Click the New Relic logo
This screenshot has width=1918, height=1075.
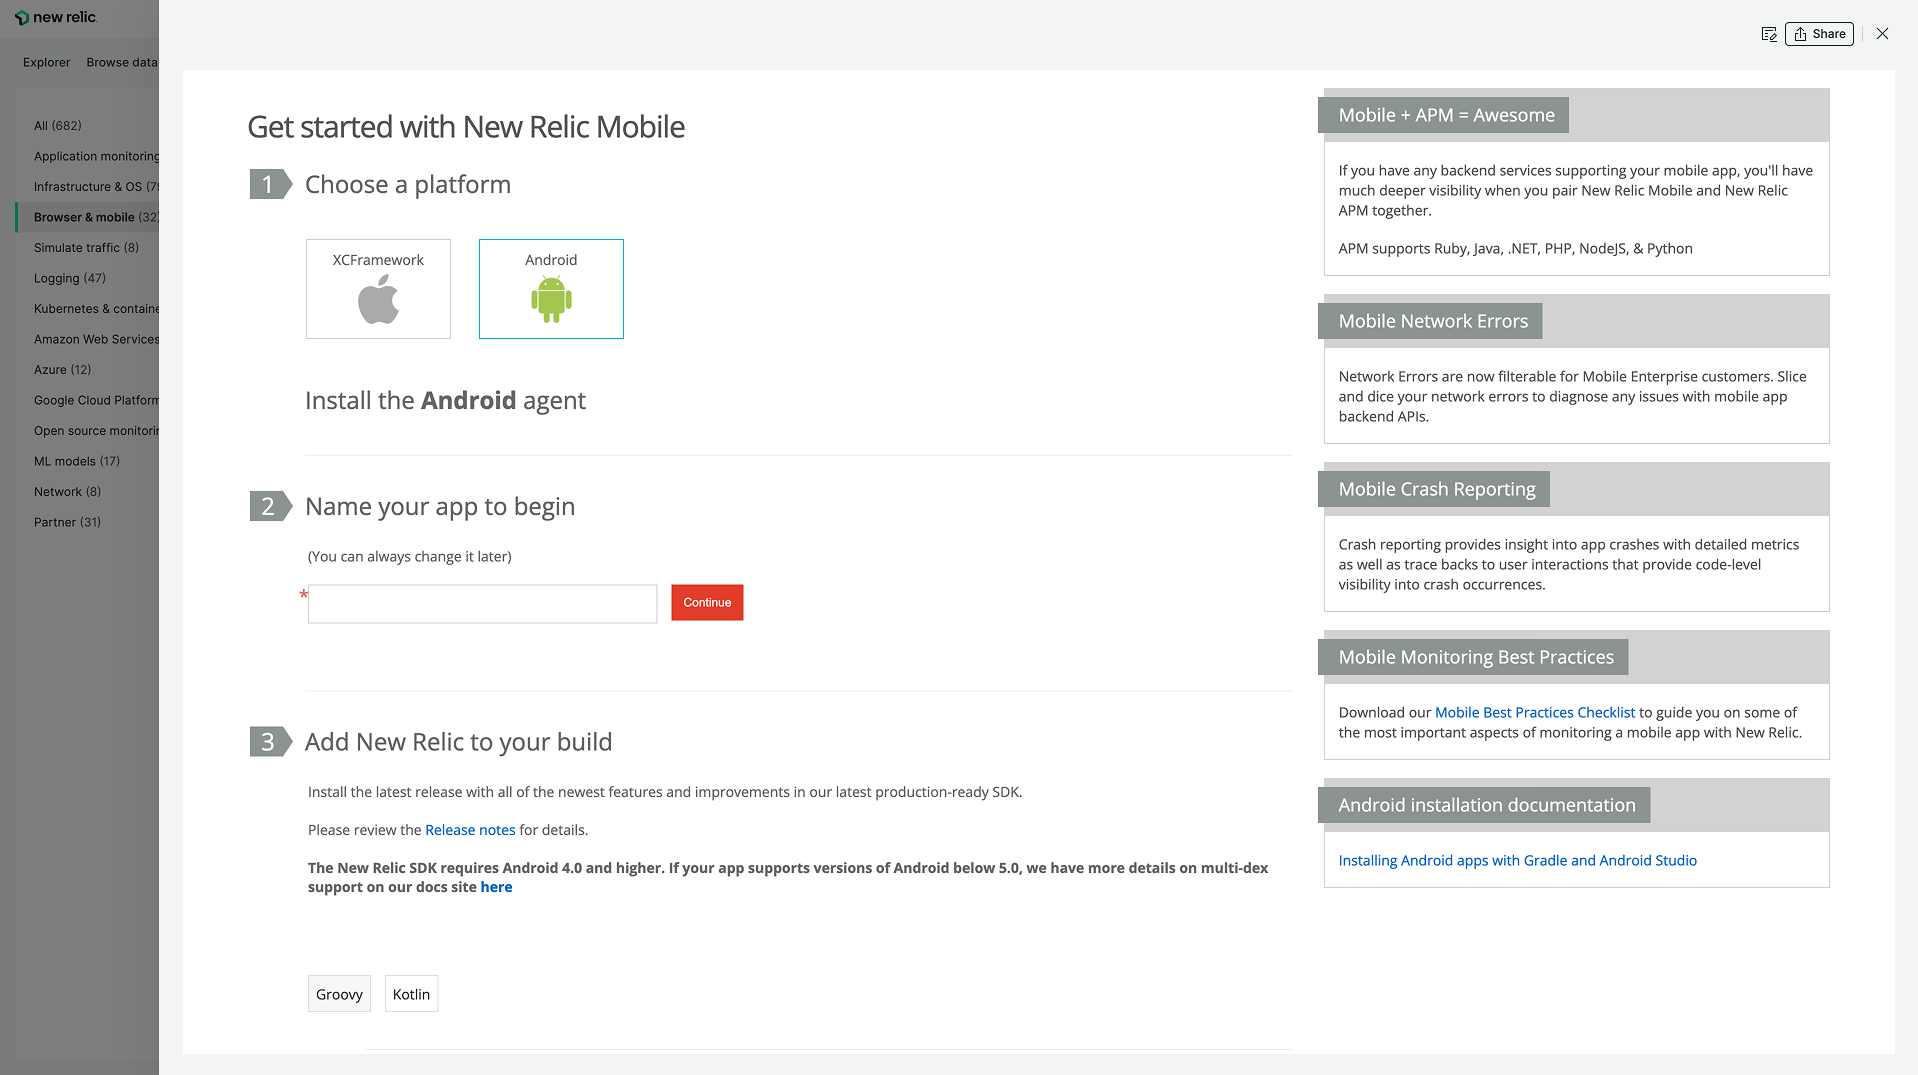pos(55,17)
